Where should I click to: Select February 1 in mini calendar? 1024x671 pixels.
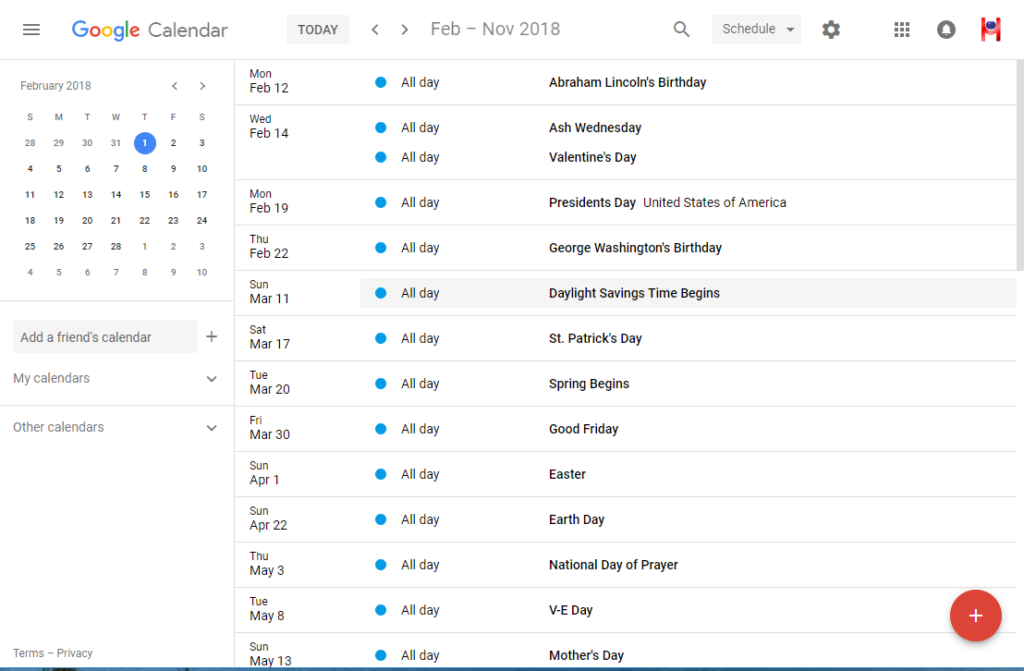tap(145, 142)
